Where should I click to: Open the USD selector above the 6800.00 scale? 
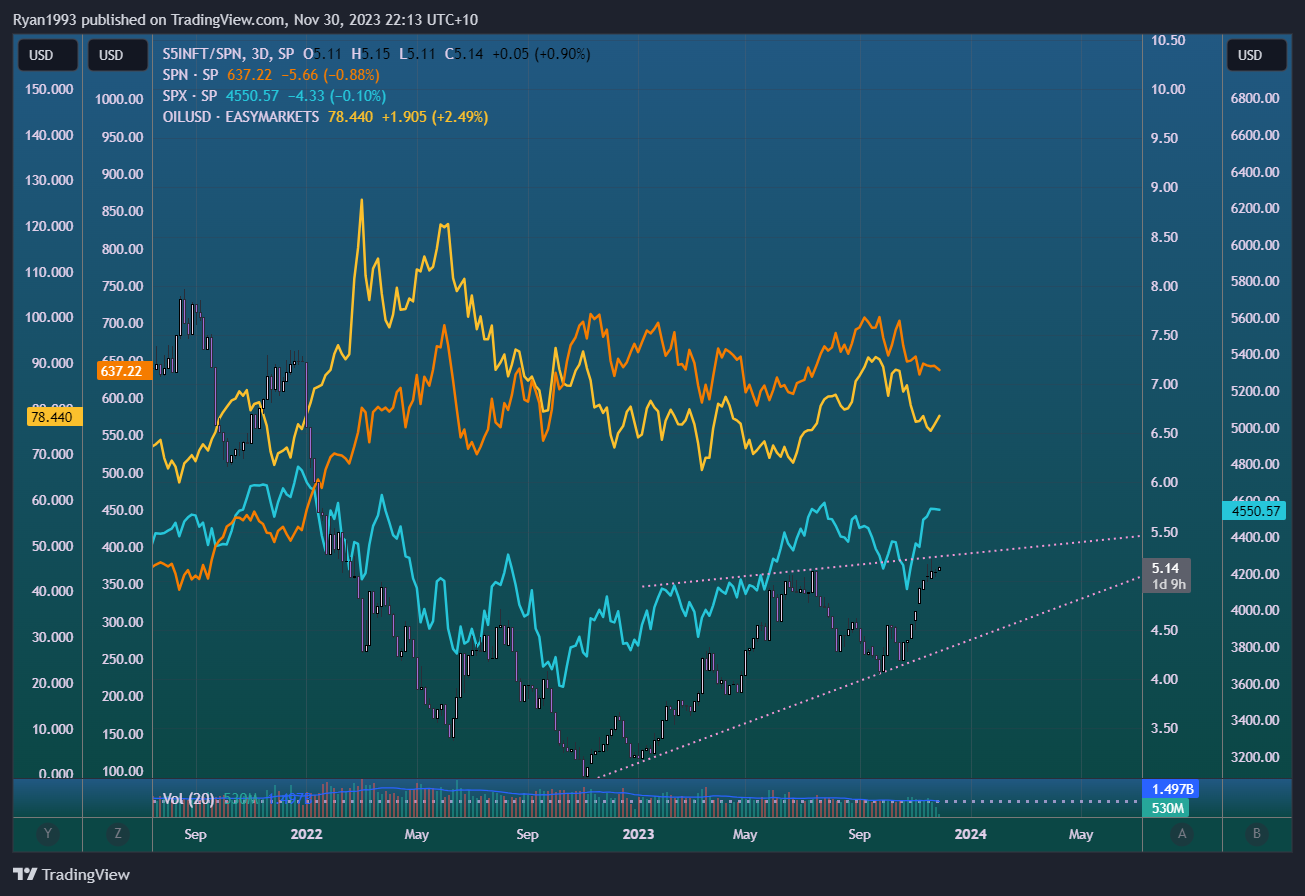[x=1258, y=55]
